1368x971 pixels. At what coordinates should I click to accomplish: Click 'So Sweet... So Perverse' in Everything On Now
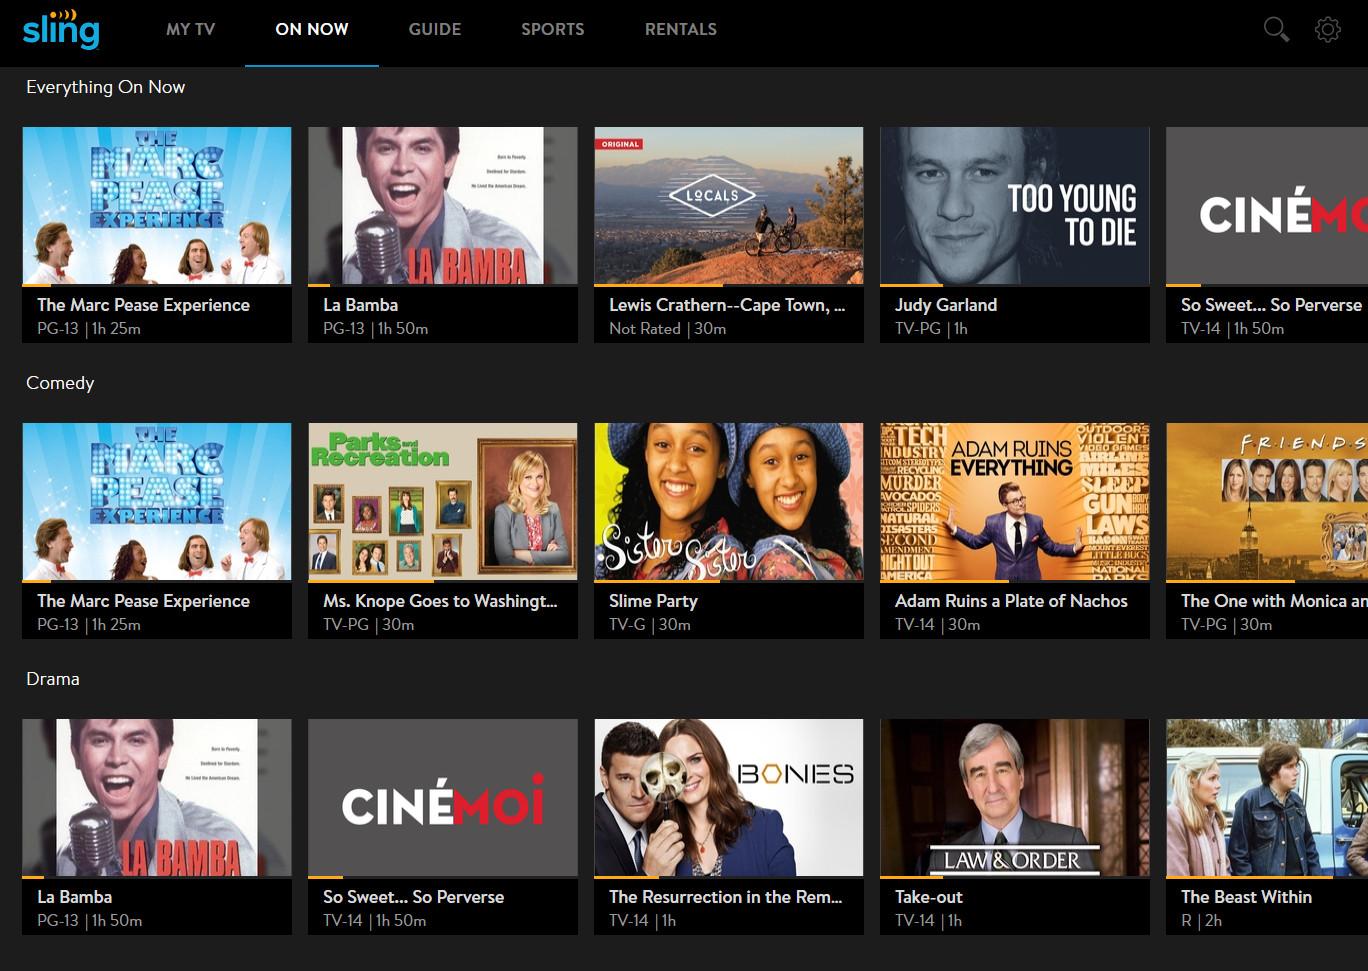coord(1271,305)
